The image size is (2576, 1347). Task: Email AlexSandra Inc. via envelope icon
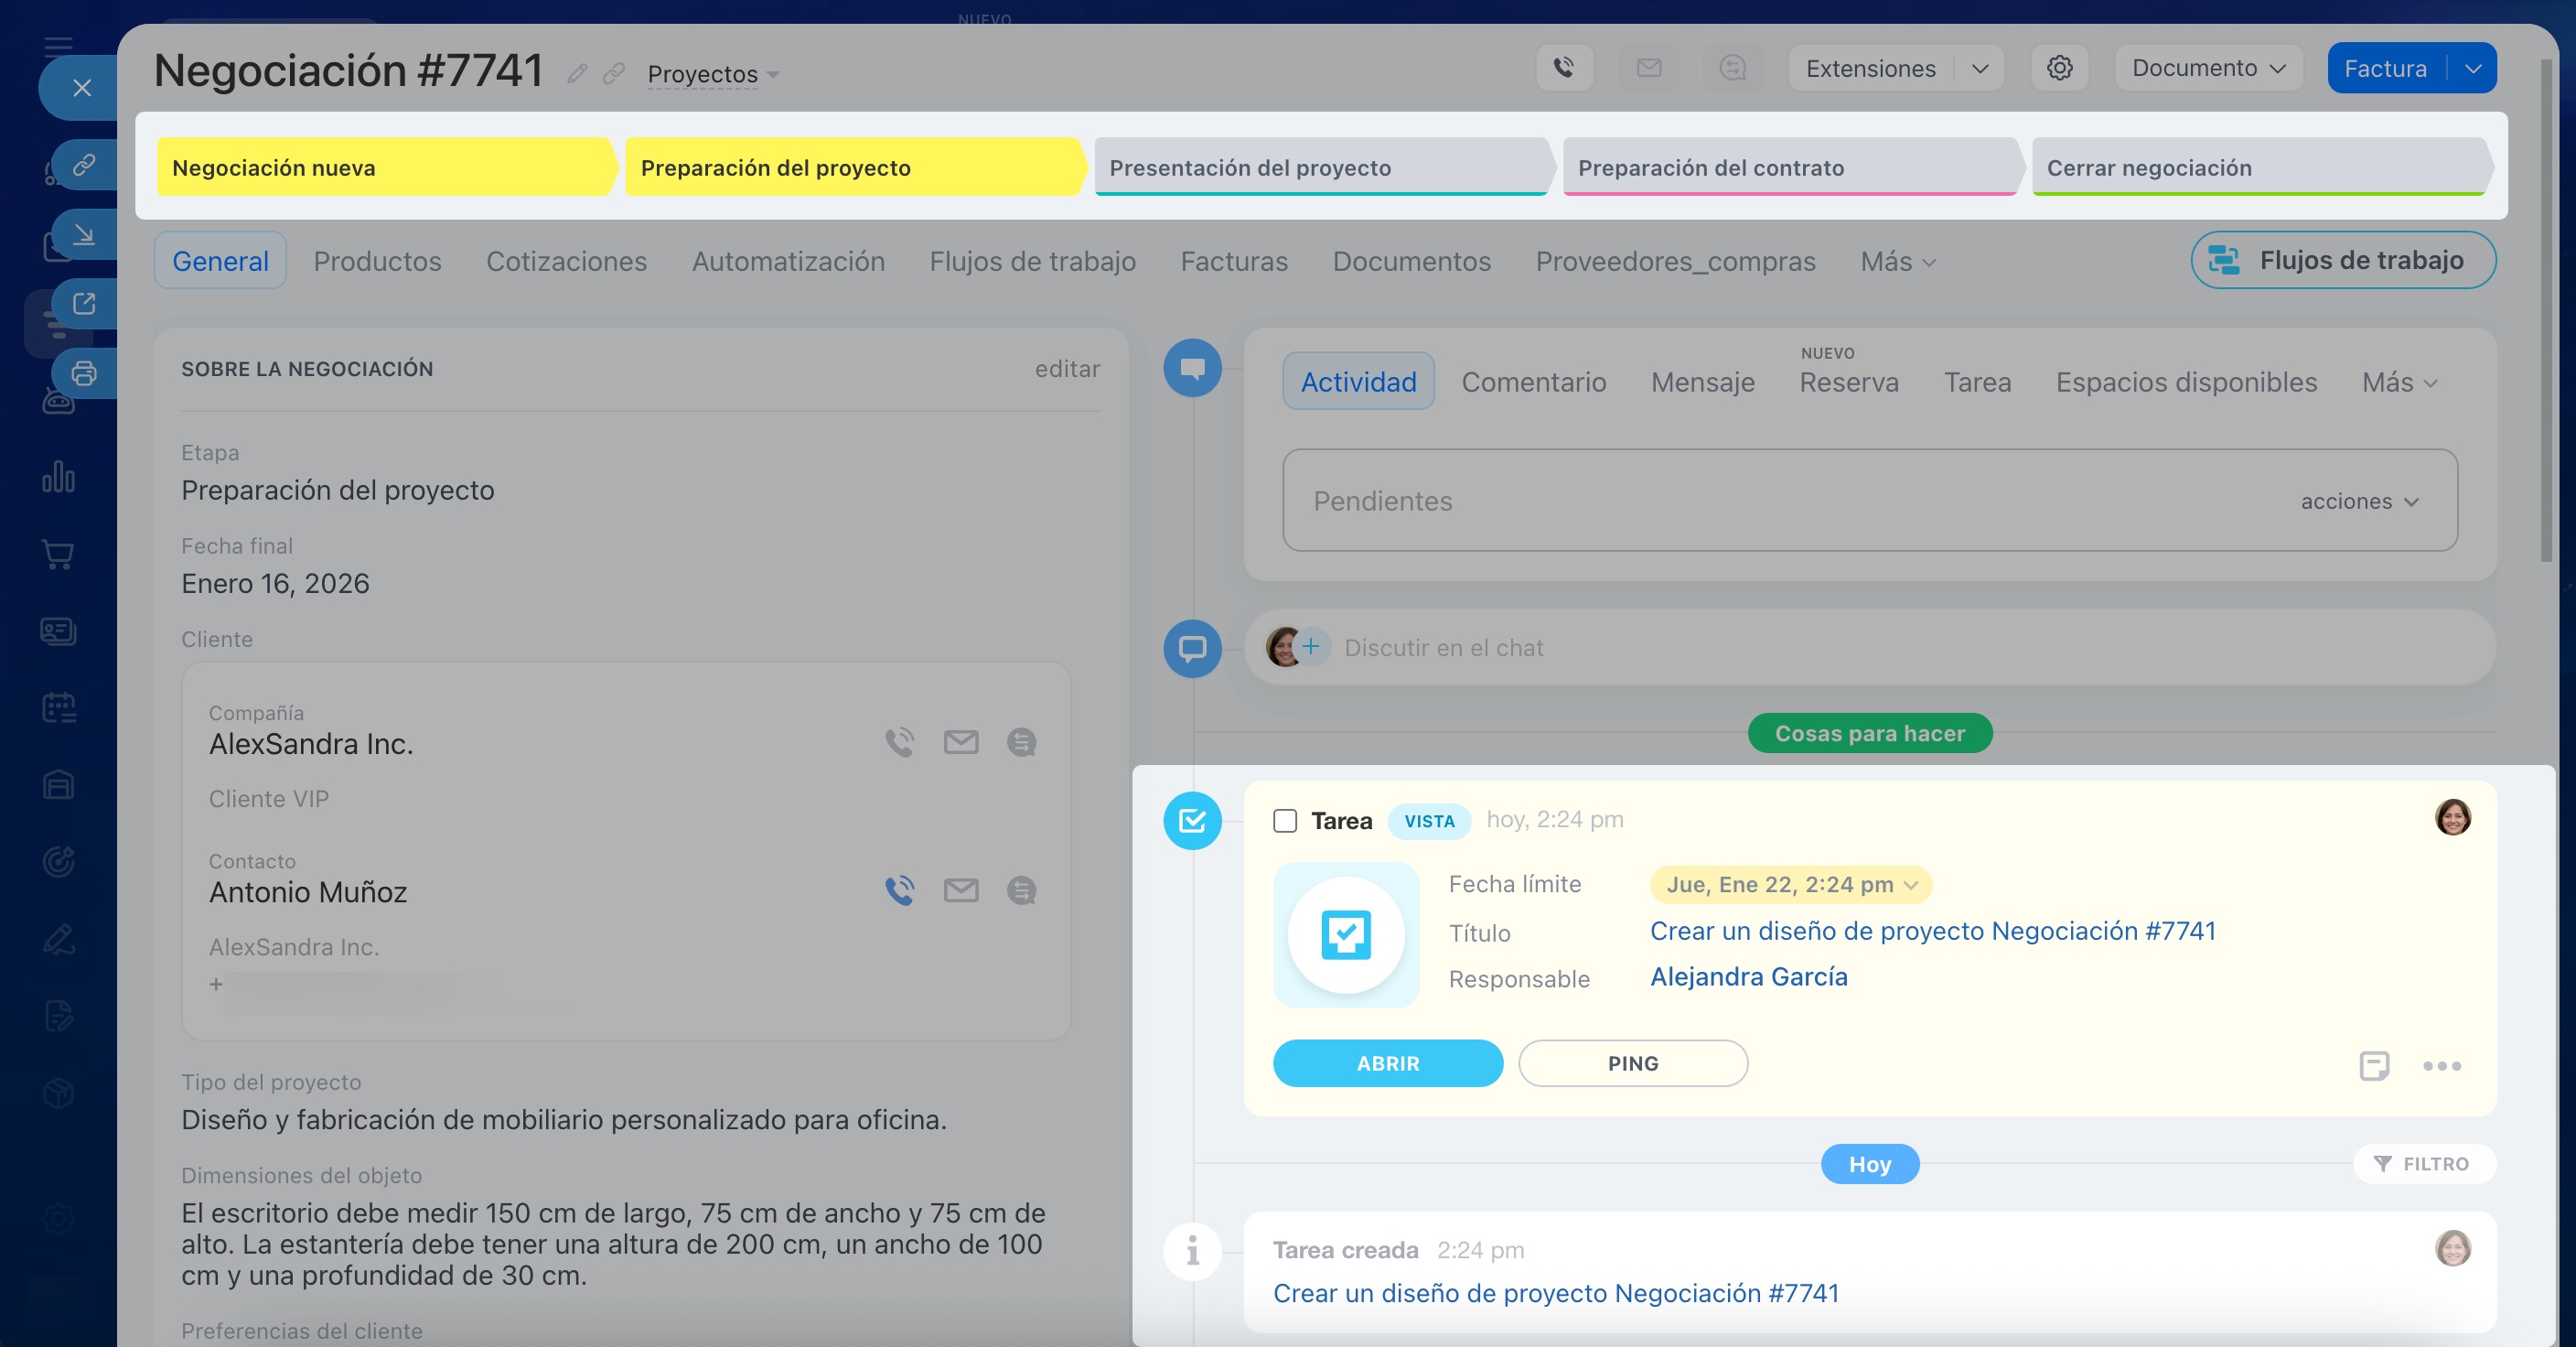[x=960, y=742]
